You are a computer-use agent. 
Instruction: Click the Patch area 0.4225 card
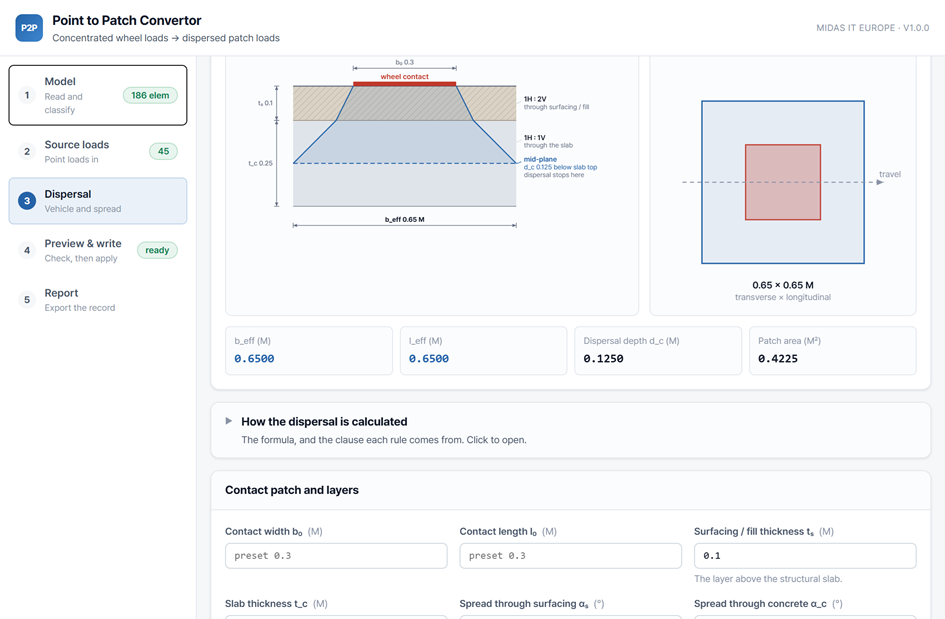tap(832, 351)
